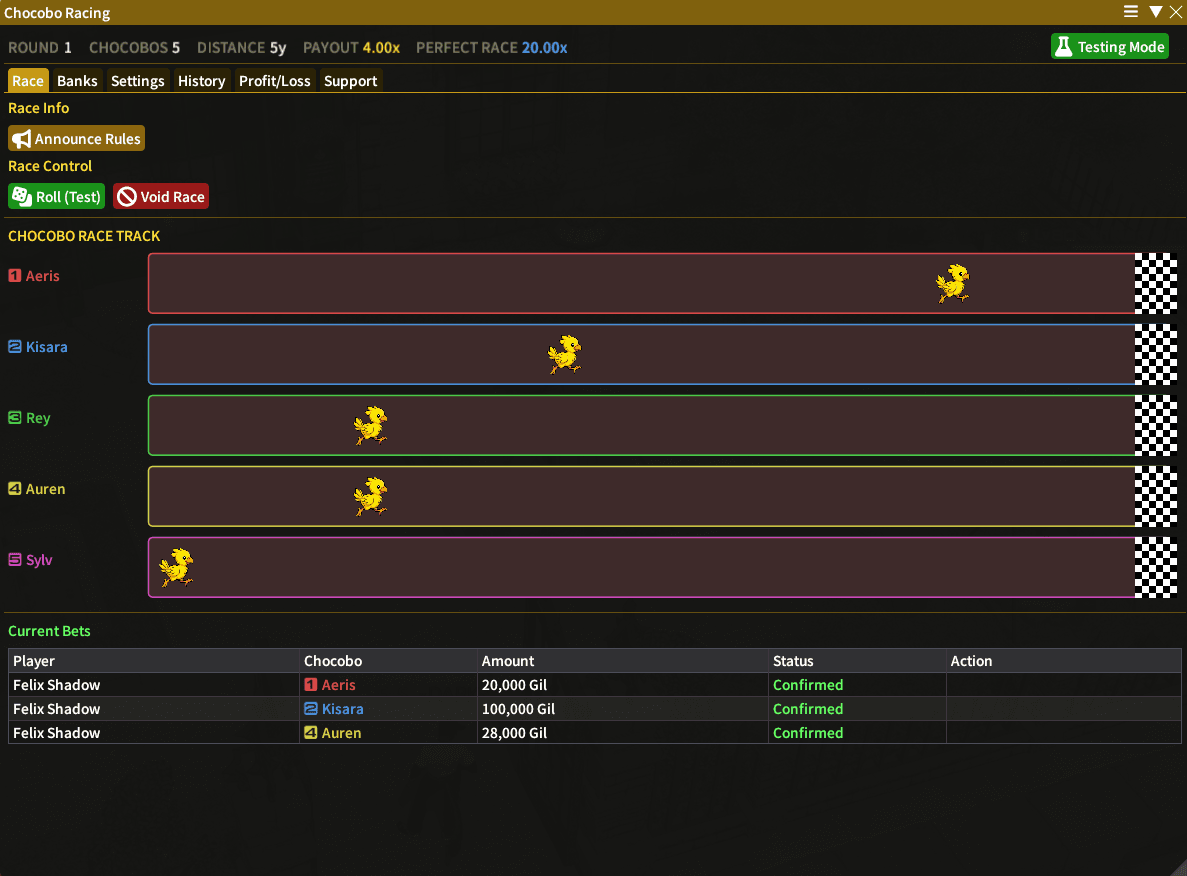Close the Chocobo Racing window

coord(1176,11)
